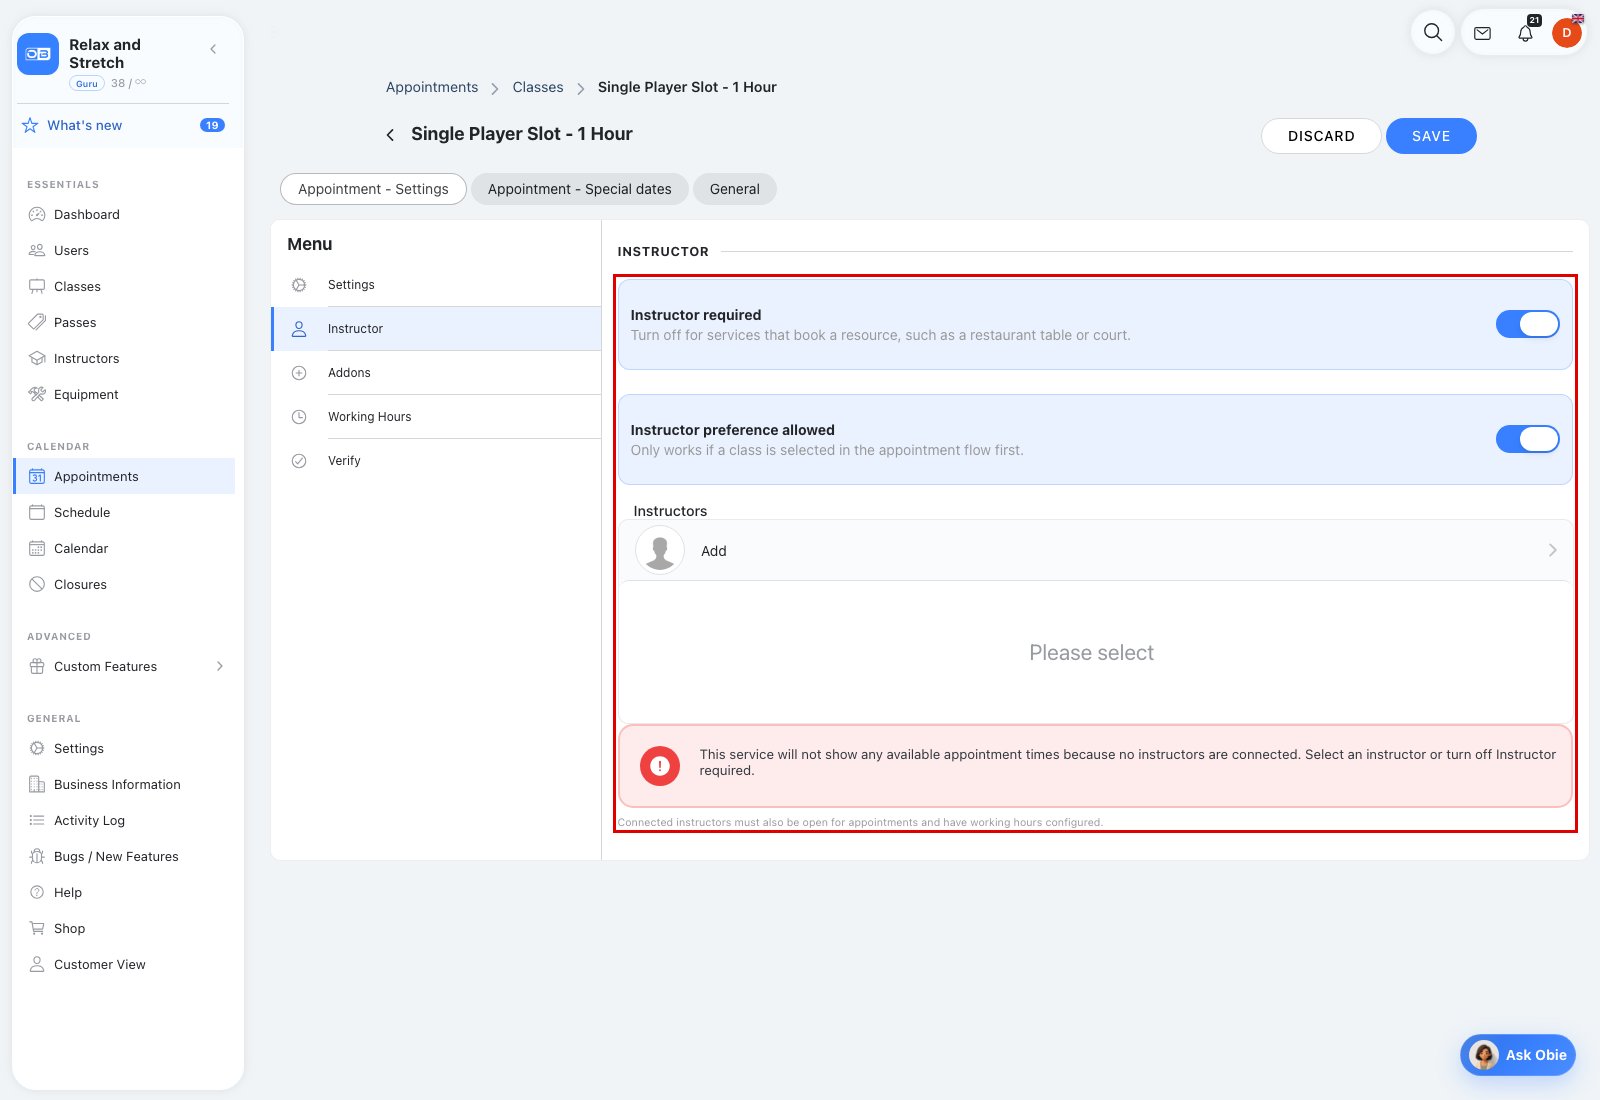Click the DISCARD button
1600x1100 pixels.
(x=1321, y=136)
